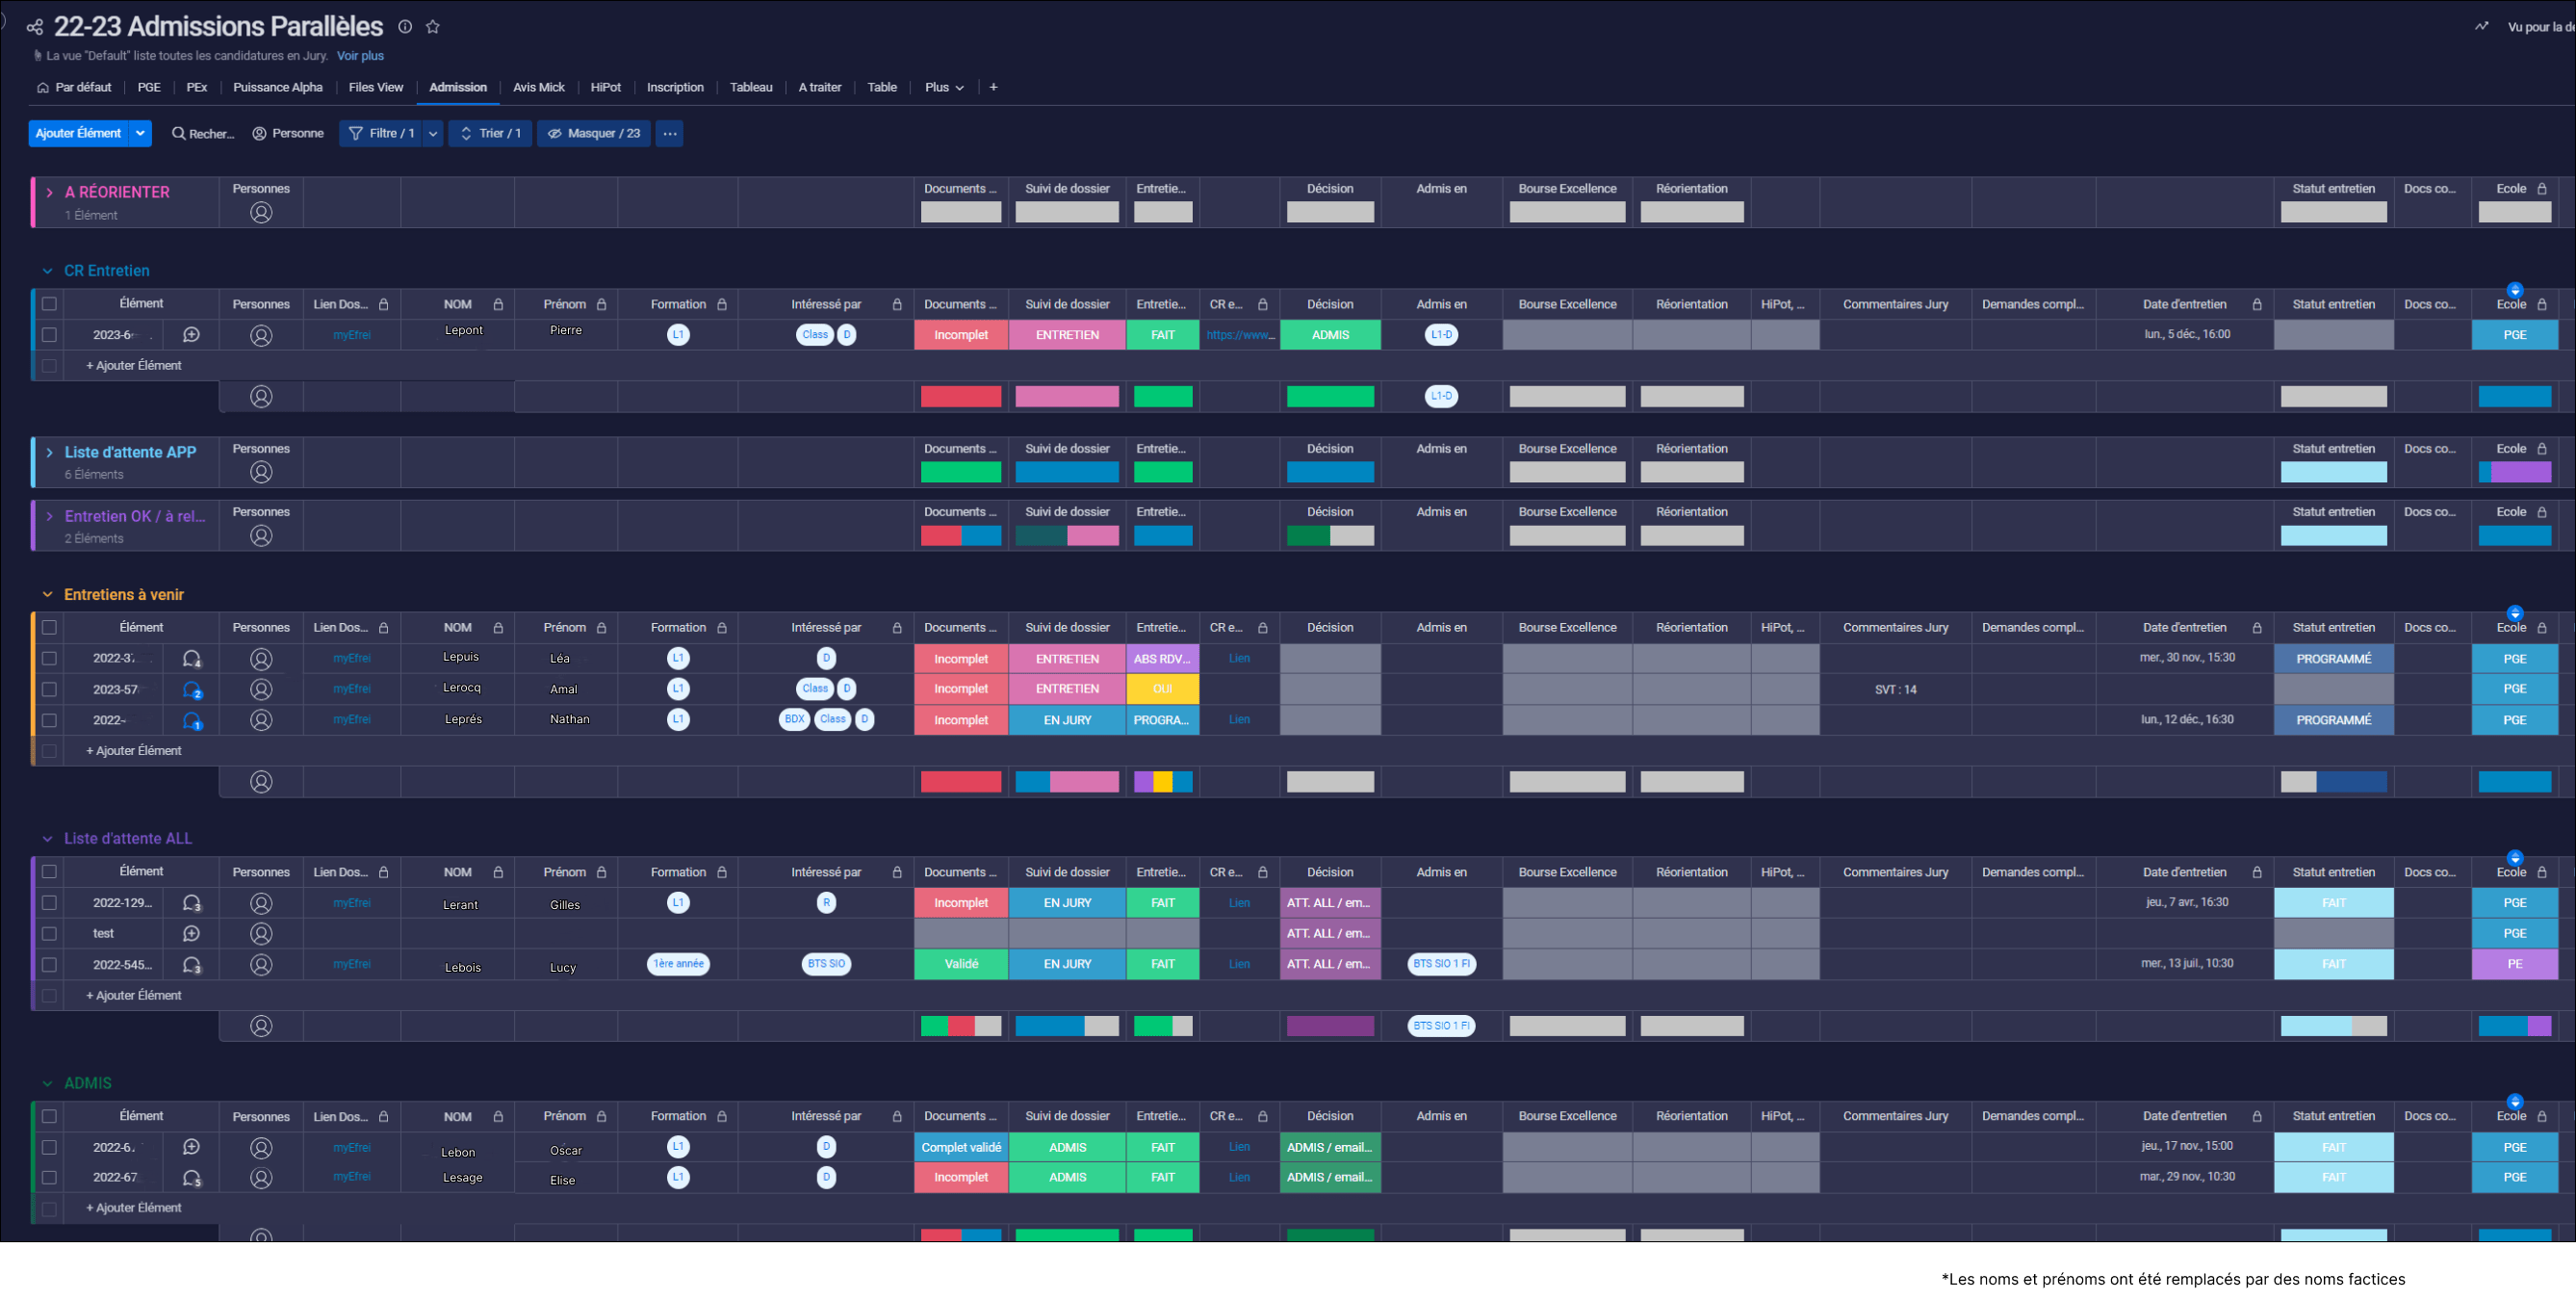Tick the checkbox for Lerant row
Screen dimensions: 2576x1300
pos(49,903)
